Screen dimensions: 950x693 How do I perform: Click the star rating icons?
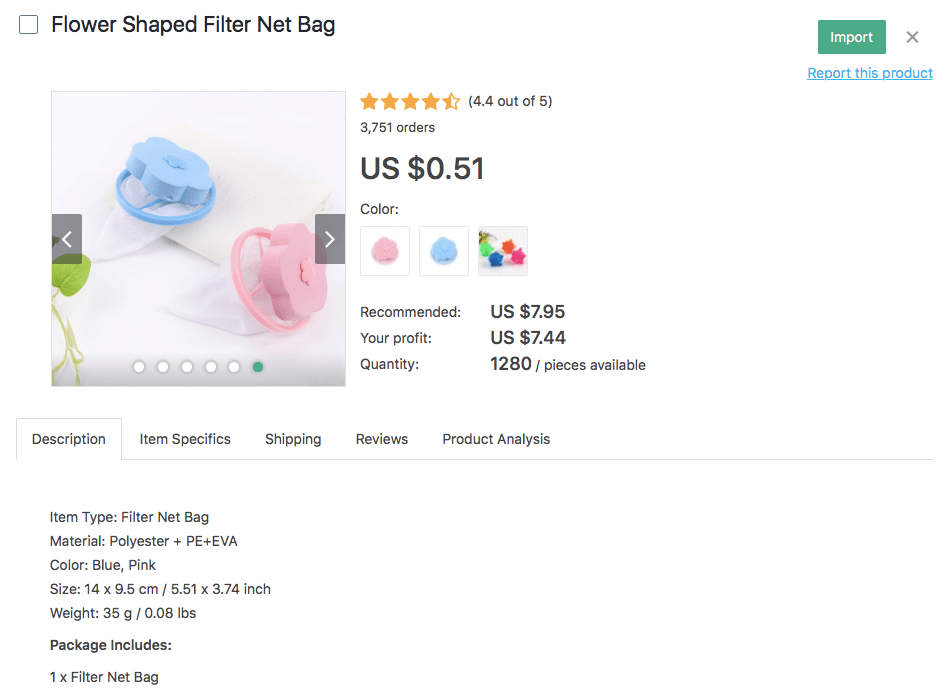[x=410, y=101]
